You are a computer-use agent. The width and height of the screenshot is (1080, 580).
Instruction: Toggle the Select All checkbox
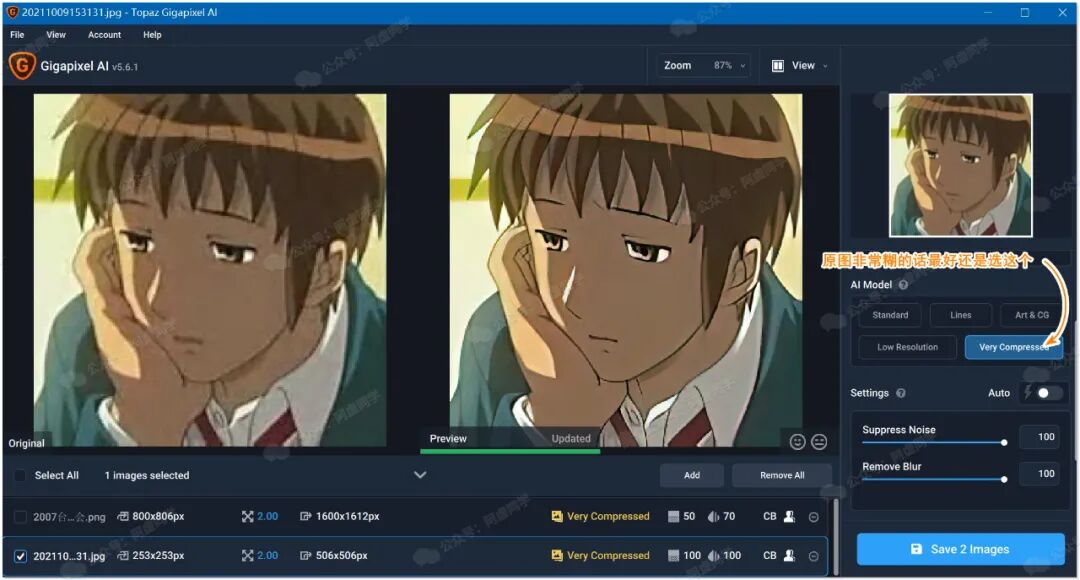20,475
